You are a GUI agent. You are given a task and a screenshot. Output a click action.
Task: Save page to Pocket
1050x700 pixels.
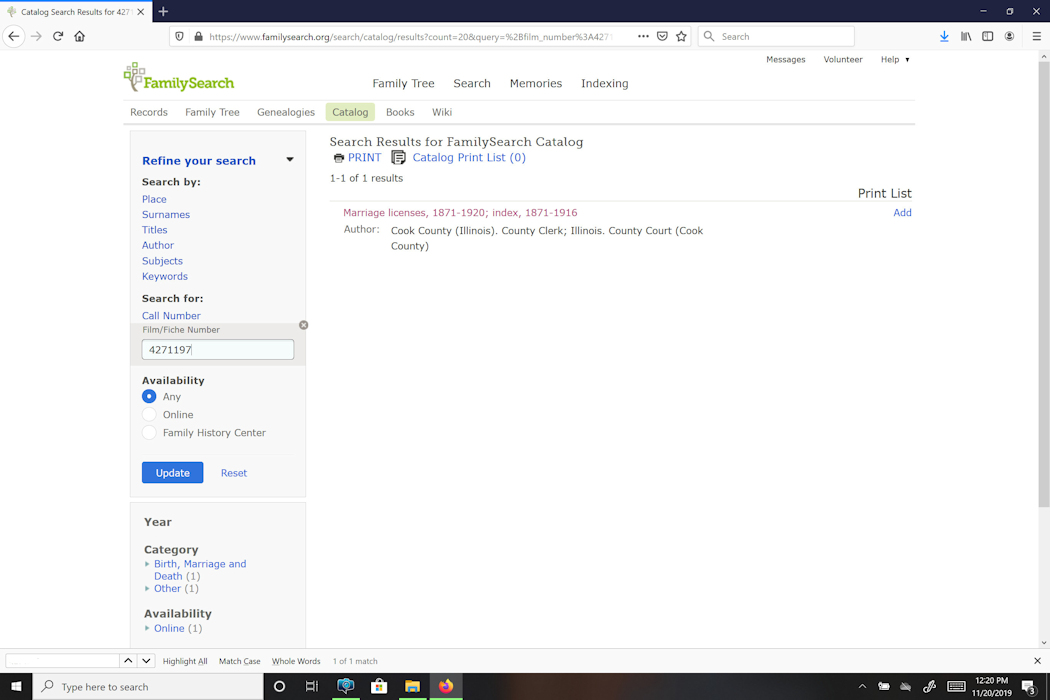click(662, 36)
